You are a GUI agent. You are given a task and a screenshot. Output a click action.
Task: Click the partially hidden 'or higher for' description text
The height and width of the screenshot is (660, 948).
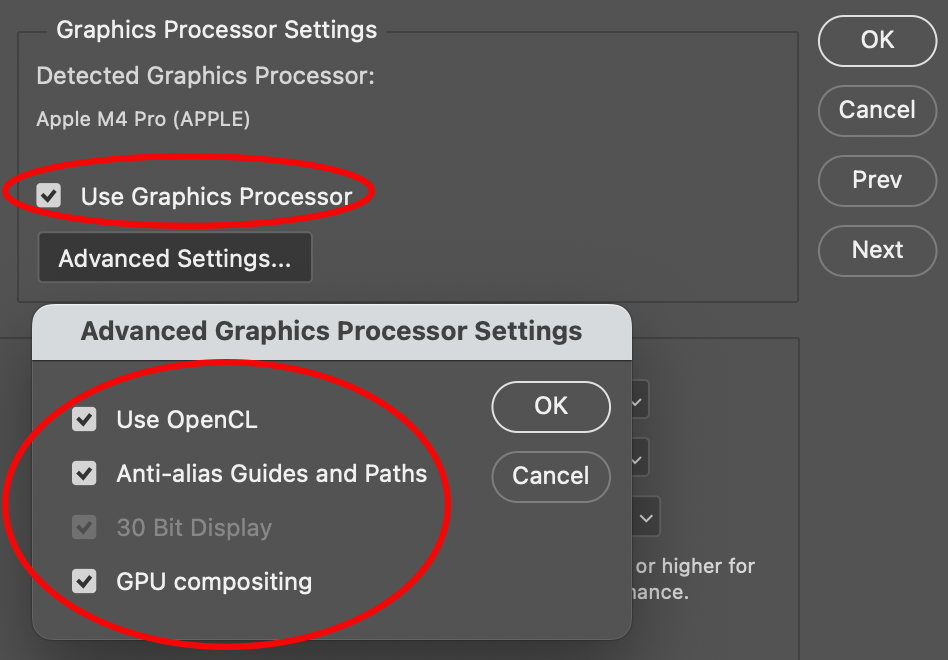pos(695,567)
